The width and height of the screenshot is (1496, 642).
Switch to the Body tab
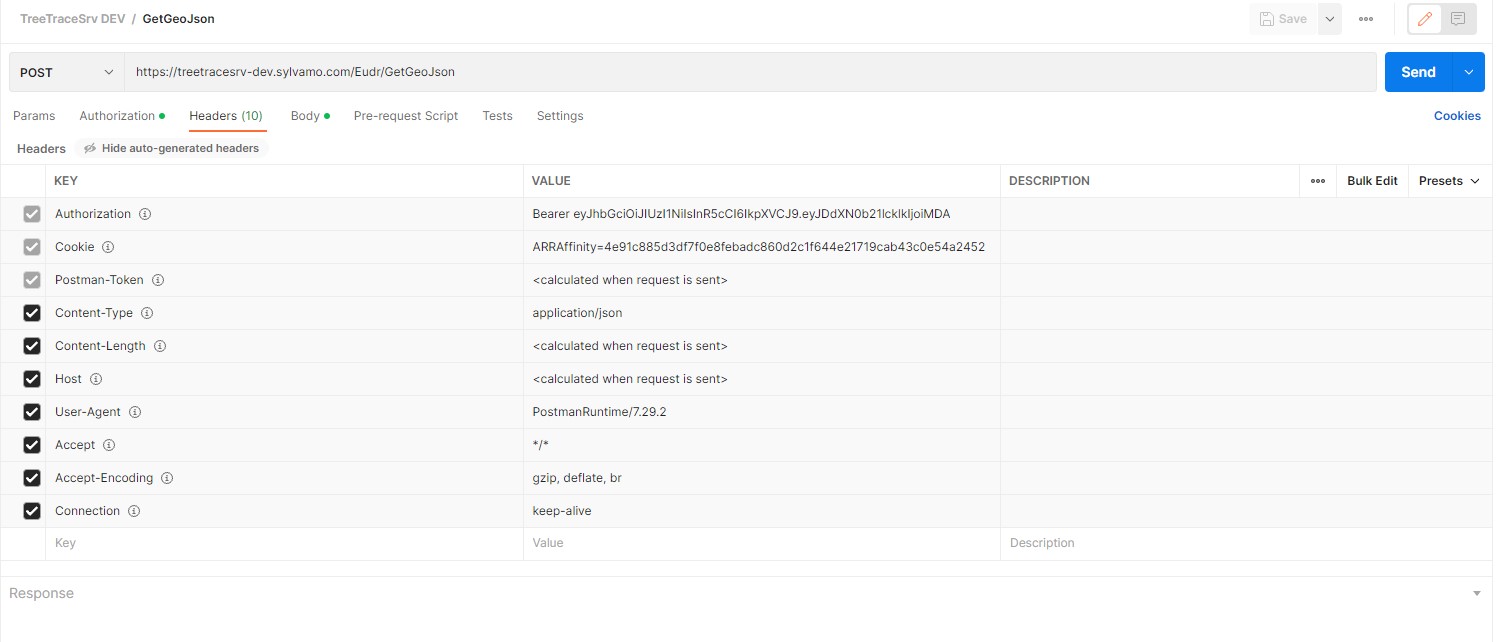[305, 116]
